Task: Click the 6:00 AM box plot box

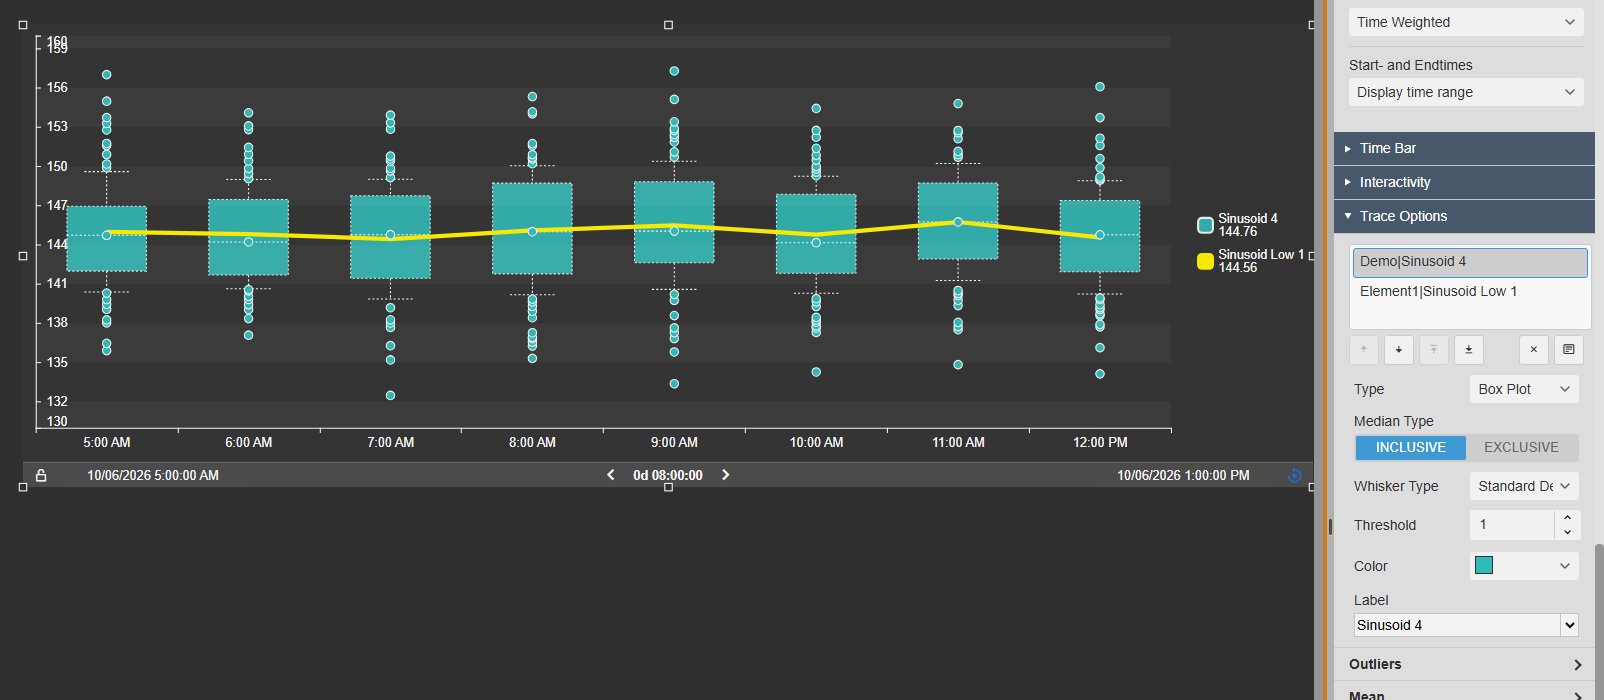Action: tap(249, 237)
